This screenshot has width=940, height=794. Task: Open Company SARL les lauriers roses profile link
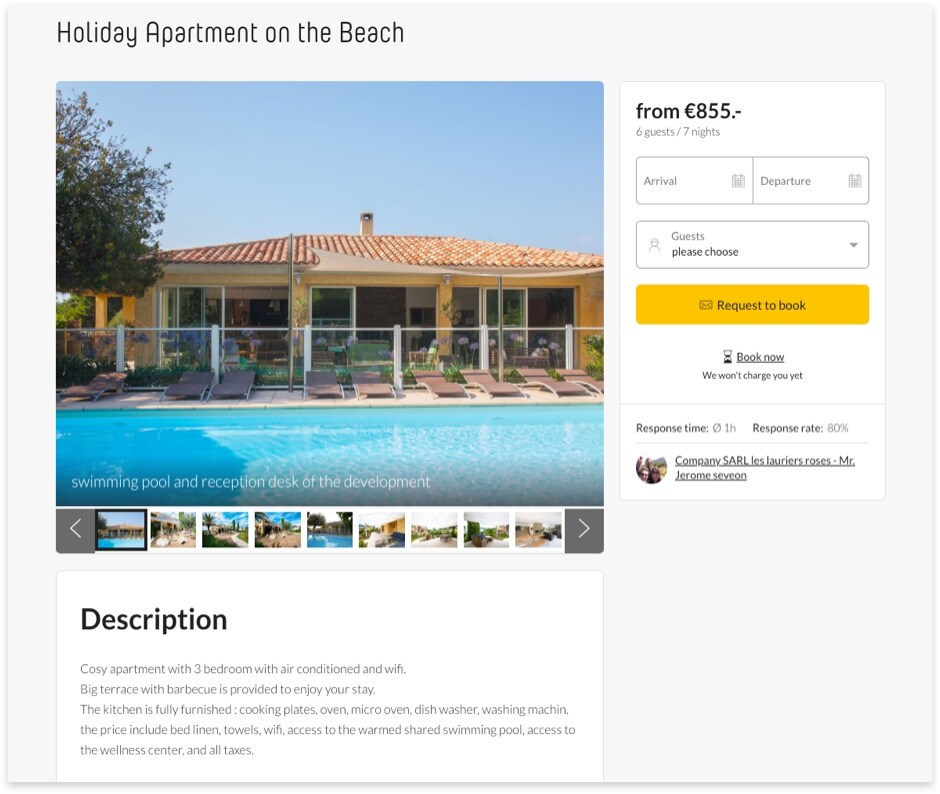764,468
